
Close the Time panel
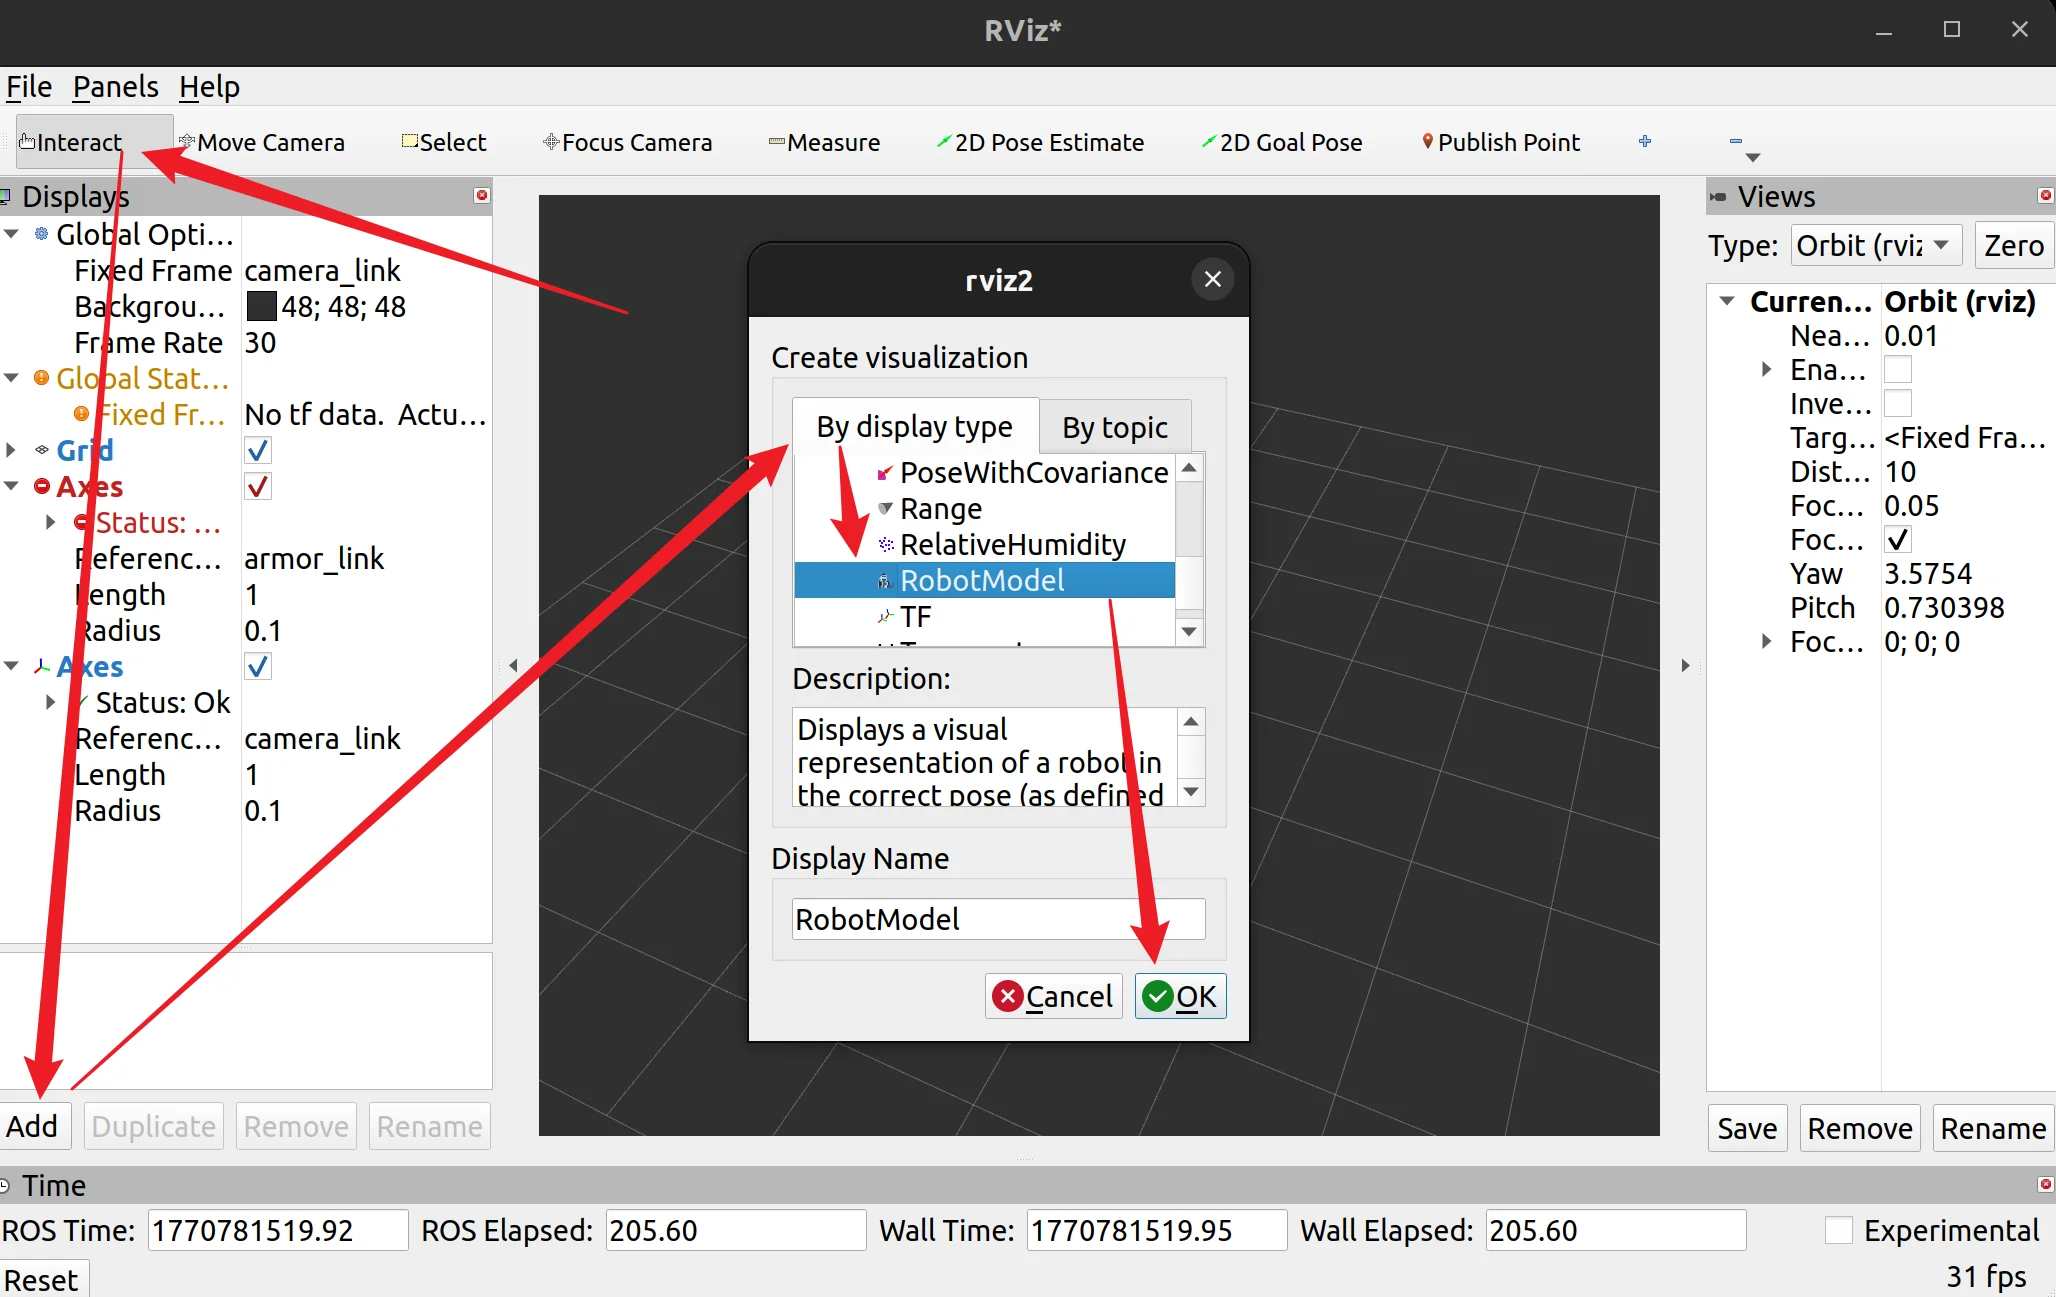tap(2045, 1184)
